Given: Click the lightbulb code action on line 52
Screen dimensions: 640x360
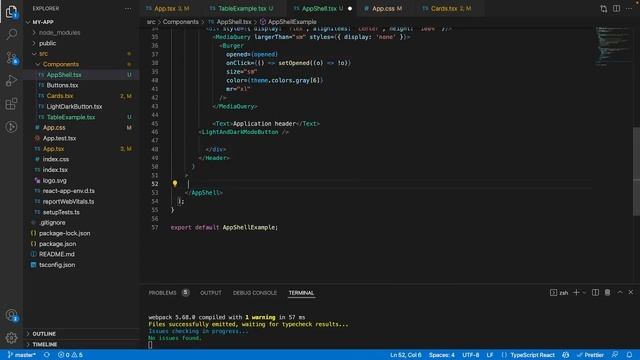Looking at the screenshot, I should click(x=175, y=184).
